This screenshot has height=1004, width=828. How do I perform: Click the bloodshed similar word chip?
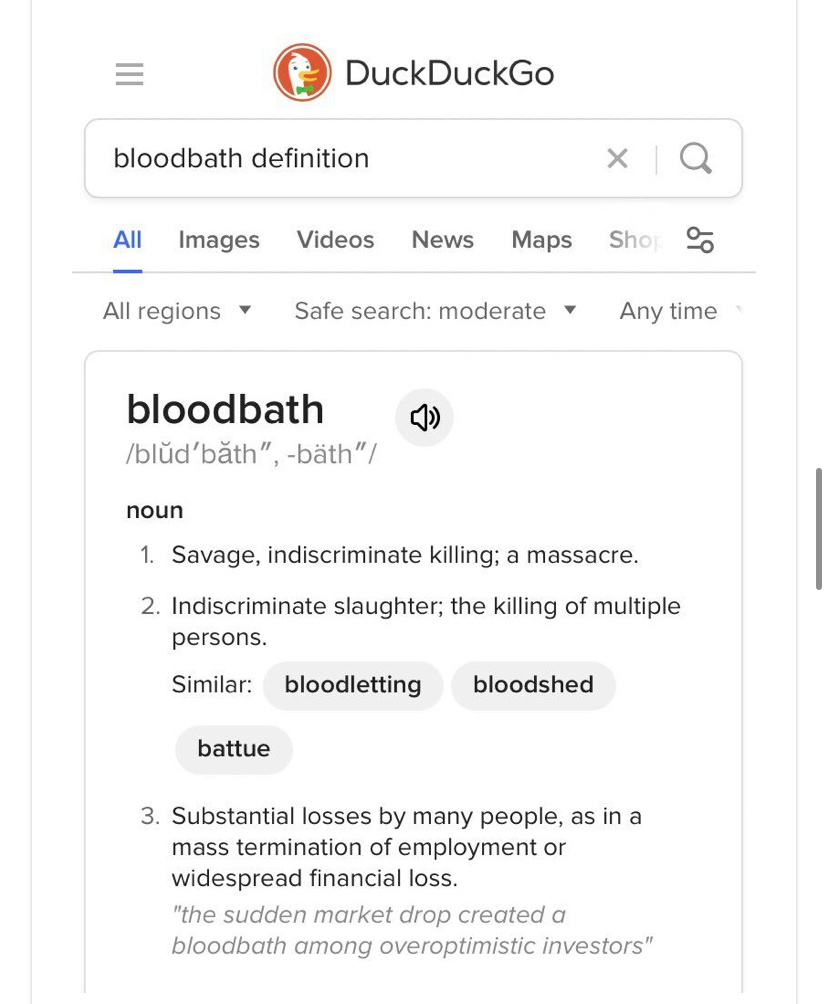click(533, 685)
